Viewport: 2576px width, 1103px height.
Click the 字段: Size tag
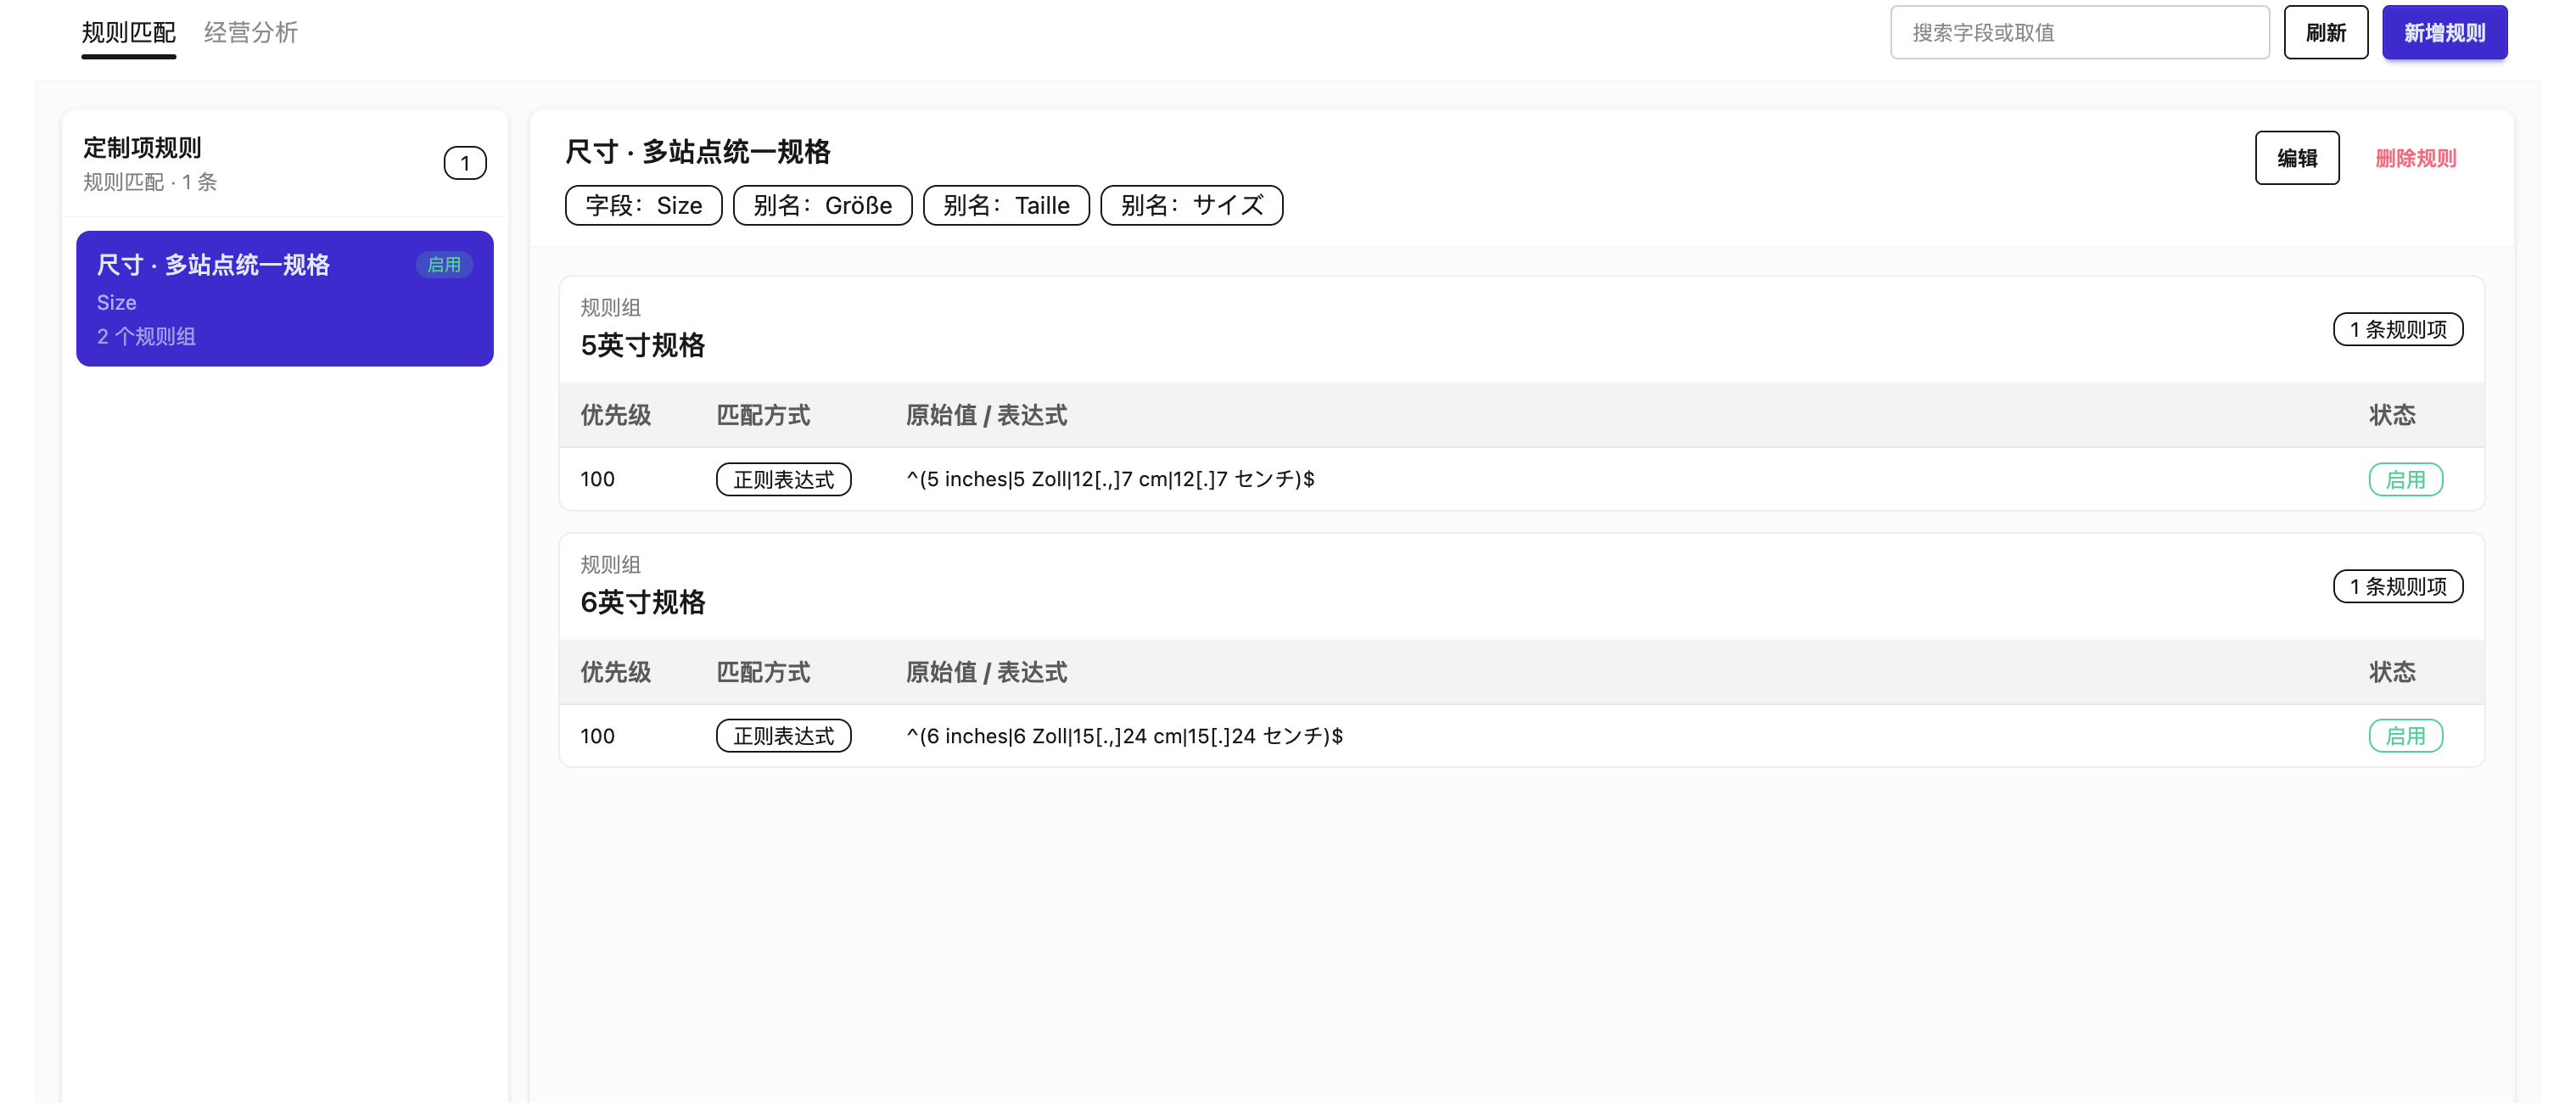(x=643, y=206)
